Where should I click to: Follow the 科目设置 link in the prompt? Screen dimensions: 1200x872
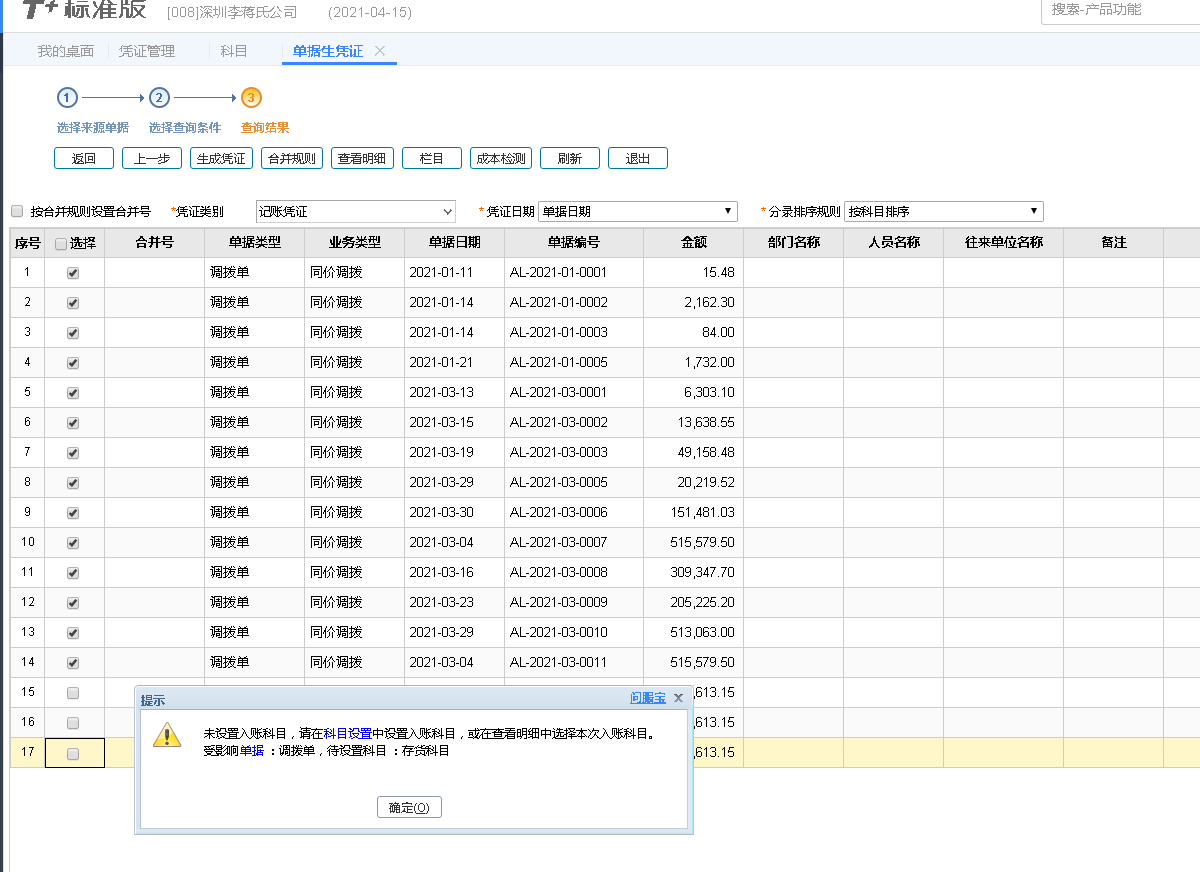pyautogui.click(x=348, y=734)
